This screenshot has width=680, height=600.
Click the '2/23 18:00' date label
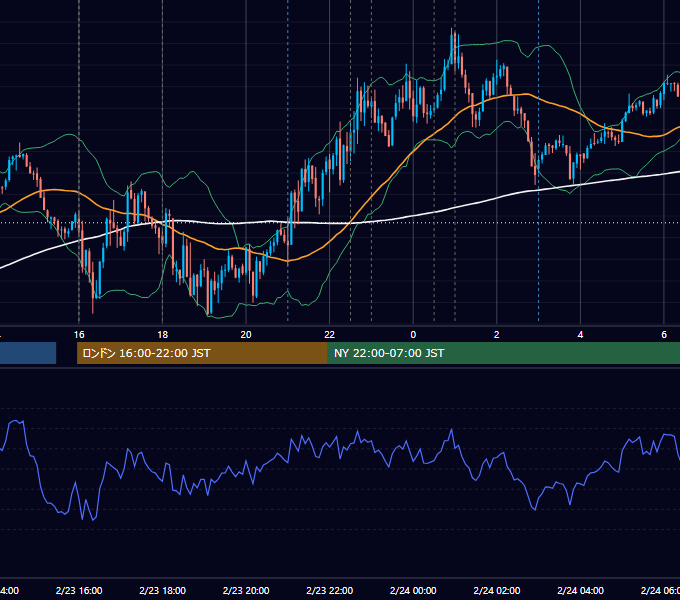click(x=163, y=590)
